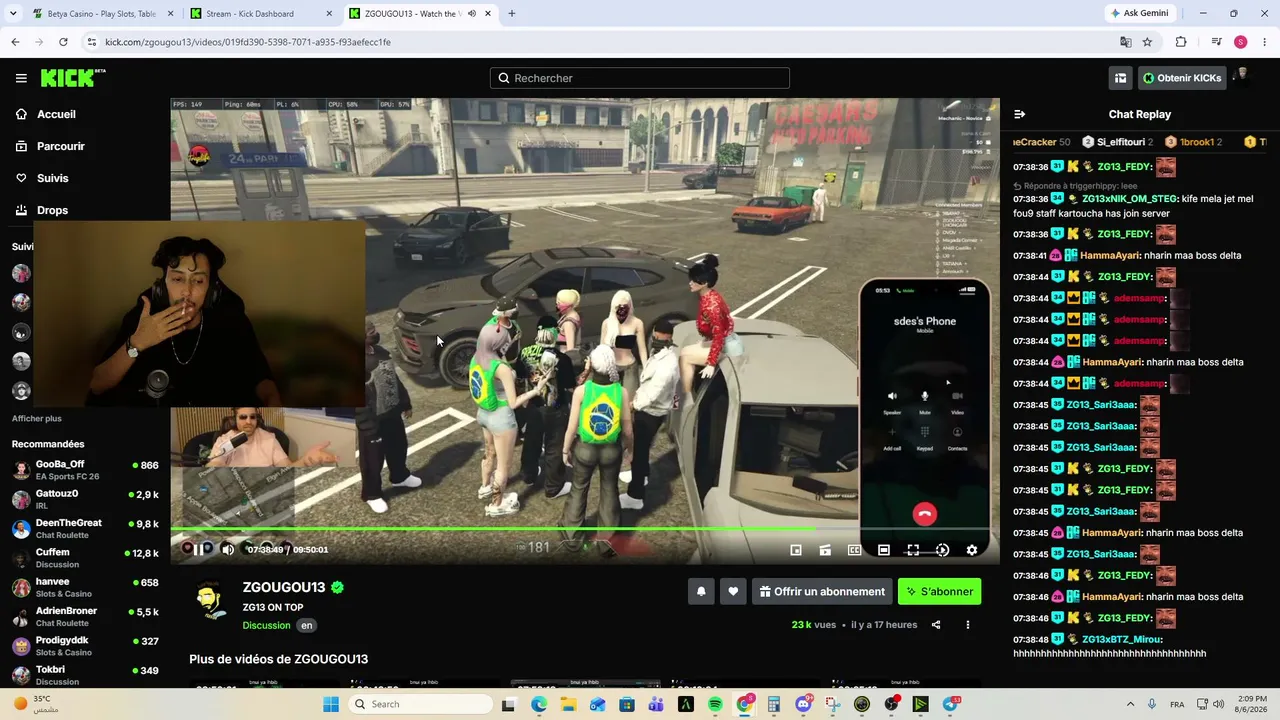Open hanvee recommended channel
1280x720 pixels.
[85, 587]
